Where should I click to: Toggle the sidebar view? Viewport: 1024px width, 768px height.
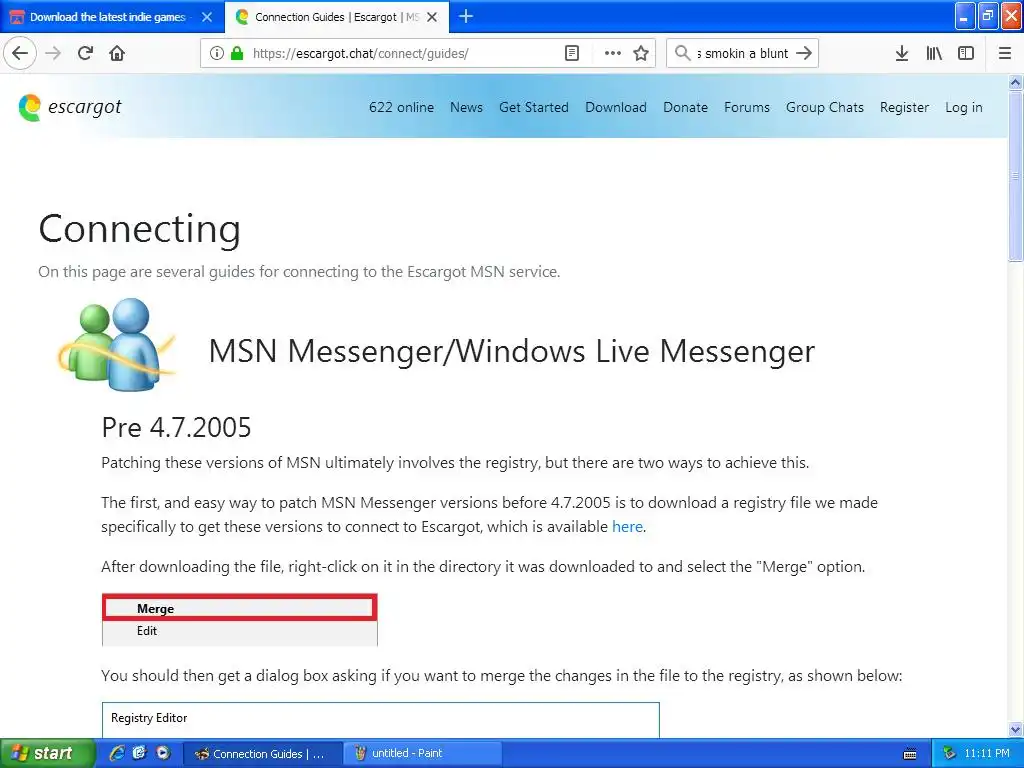(966, 53)
